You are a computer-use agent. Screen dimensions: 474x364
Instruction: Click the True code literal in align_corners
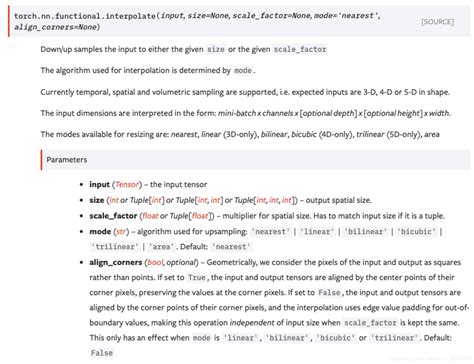pos(197,277)
